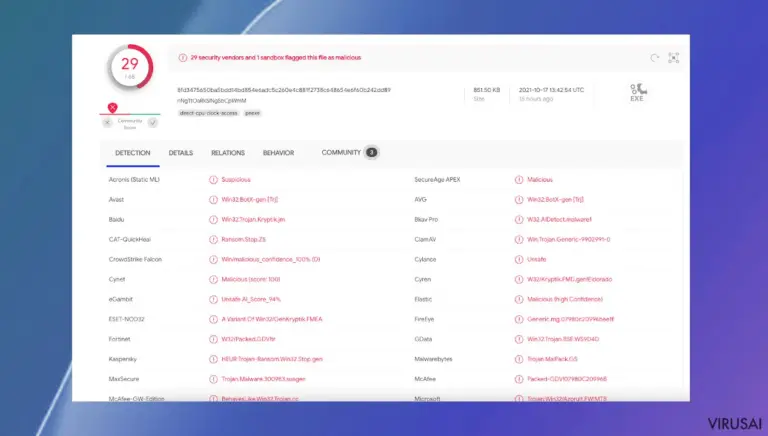The width and height of the screenshot is (768, 436).
Task: Click the file hash text
Action: click(284, 90)
